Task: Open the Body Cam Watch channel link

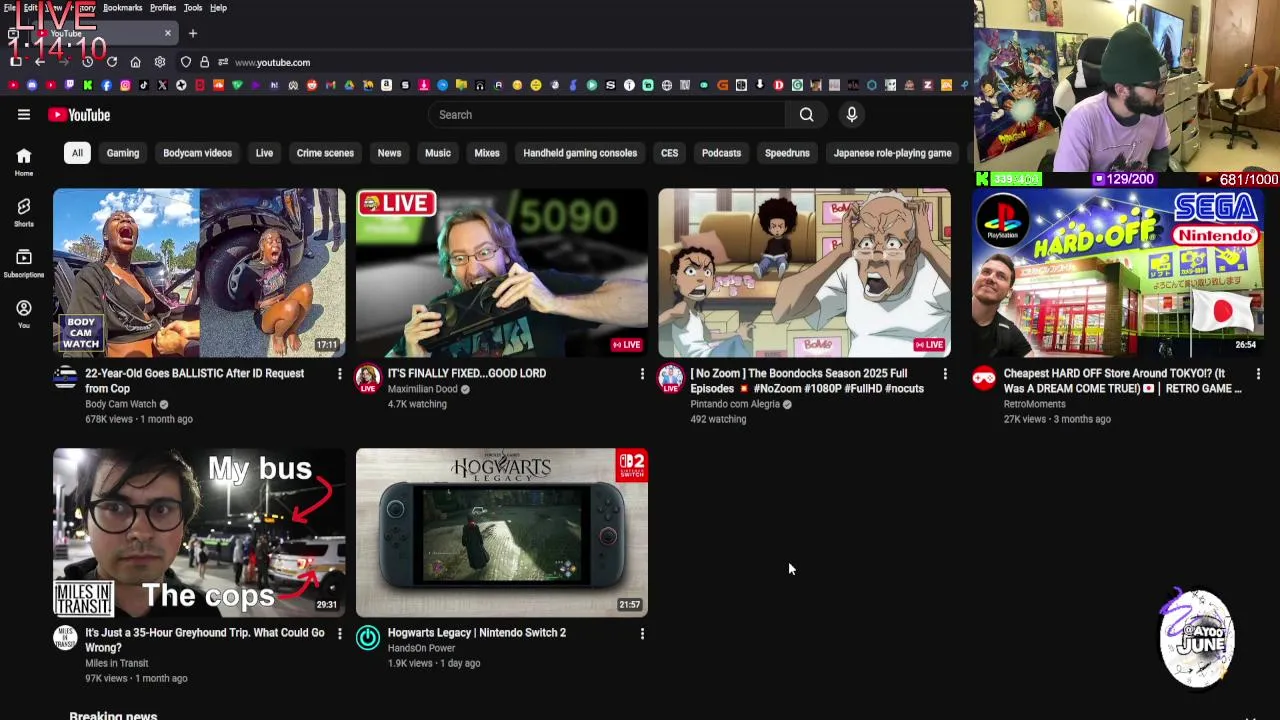Action: [120, 404]
